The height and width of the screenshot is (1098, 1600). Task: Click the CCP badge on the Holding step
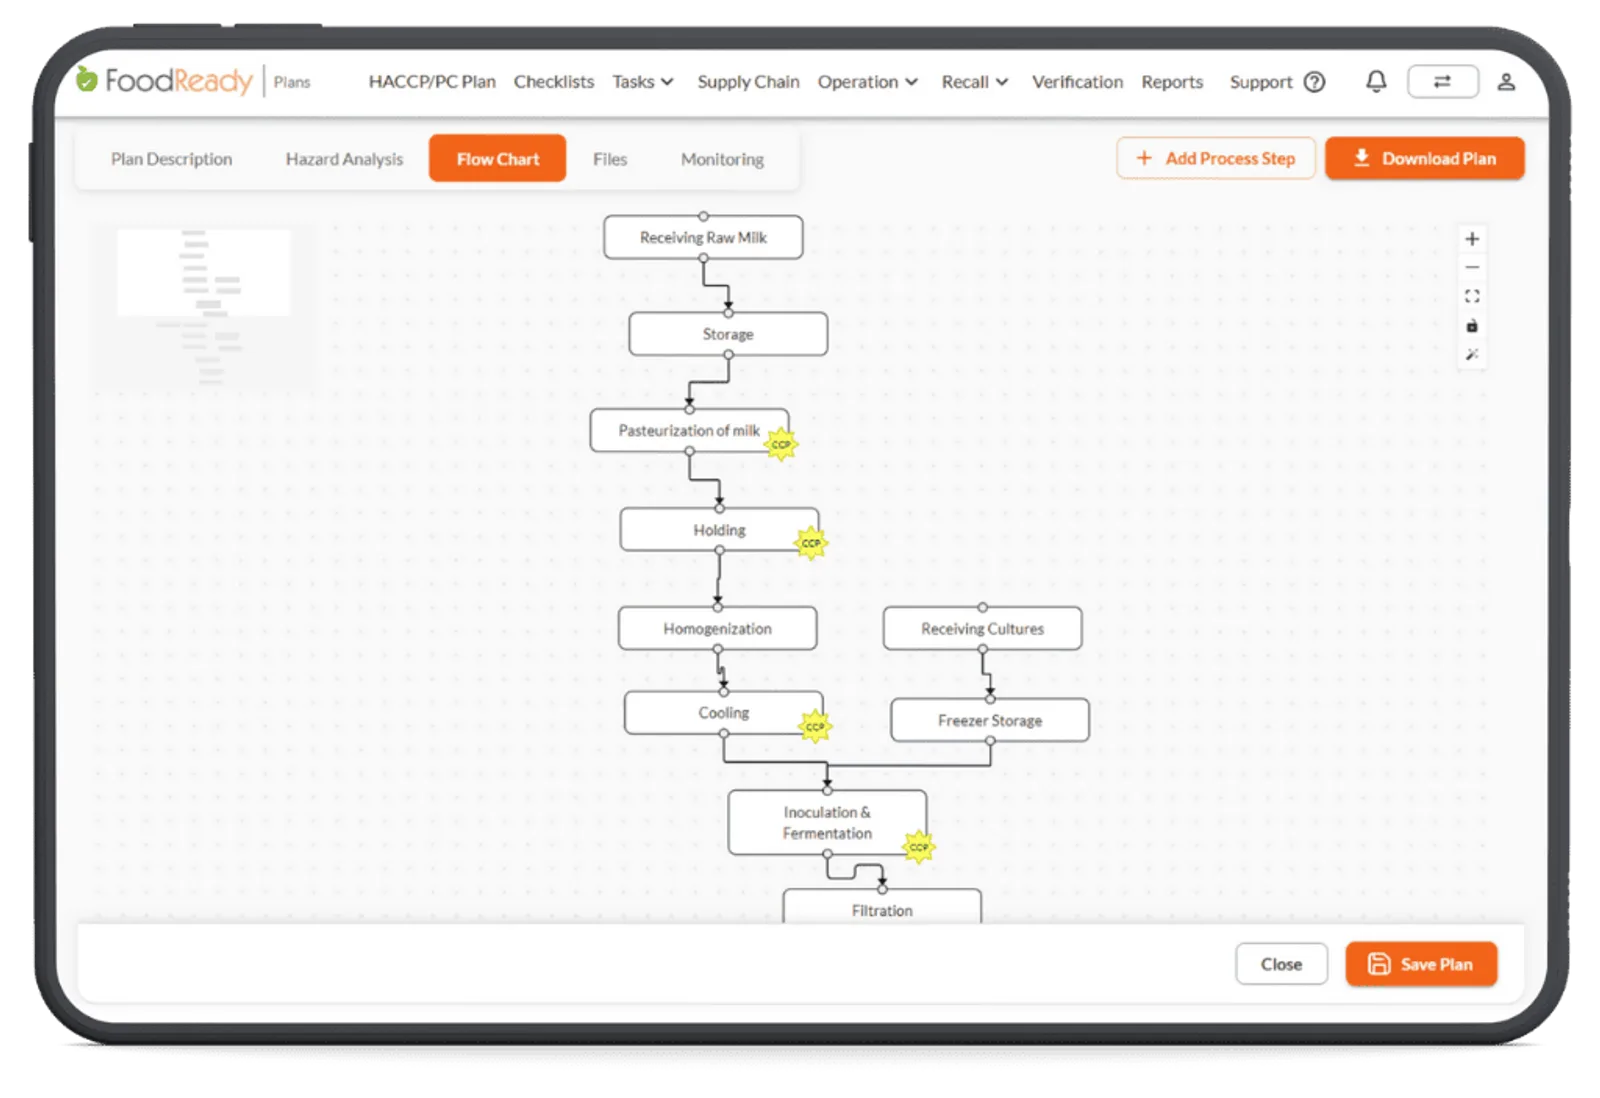(x=811, y=543)
